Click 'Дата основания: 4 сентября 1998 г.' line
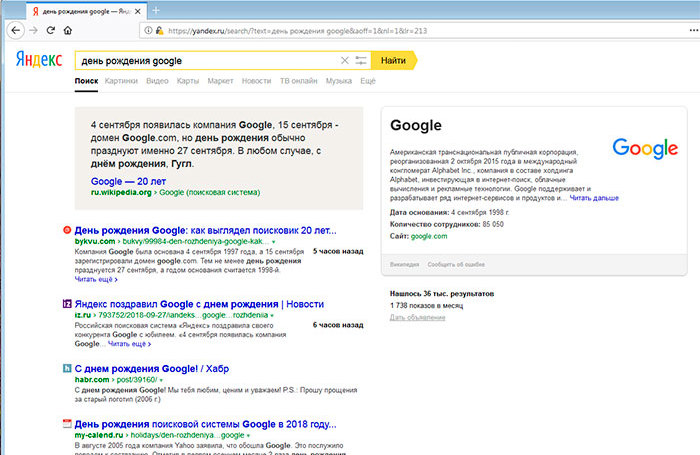Screen dimensions: 700x455 (450, 213)
